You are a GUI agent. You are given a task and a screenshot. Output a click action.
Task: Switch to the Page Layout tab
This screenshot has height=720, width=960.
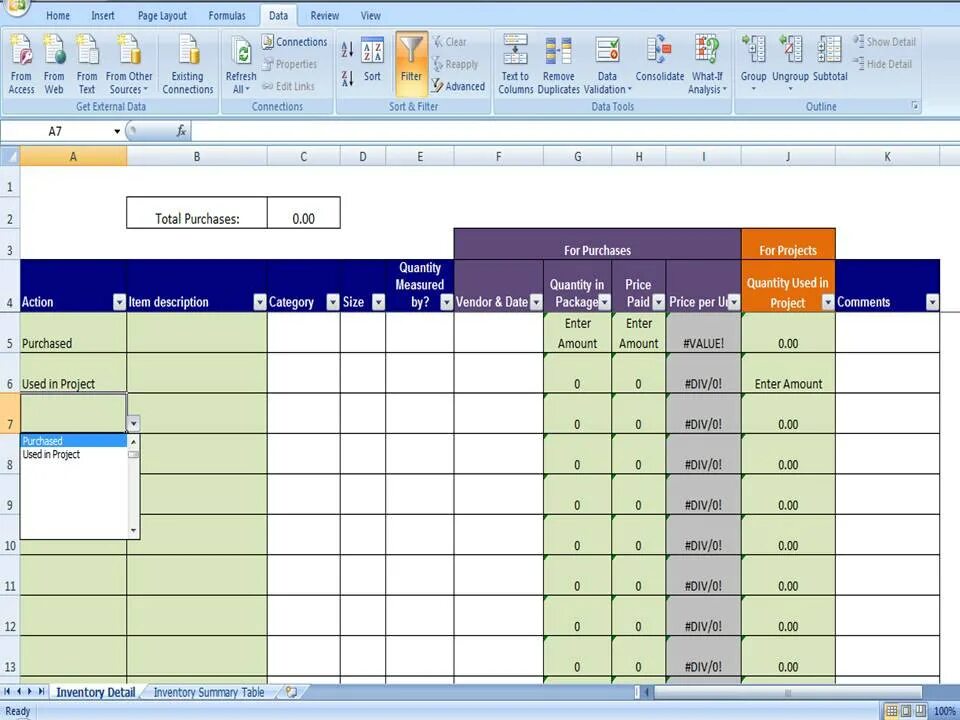(x=162, y=15)
